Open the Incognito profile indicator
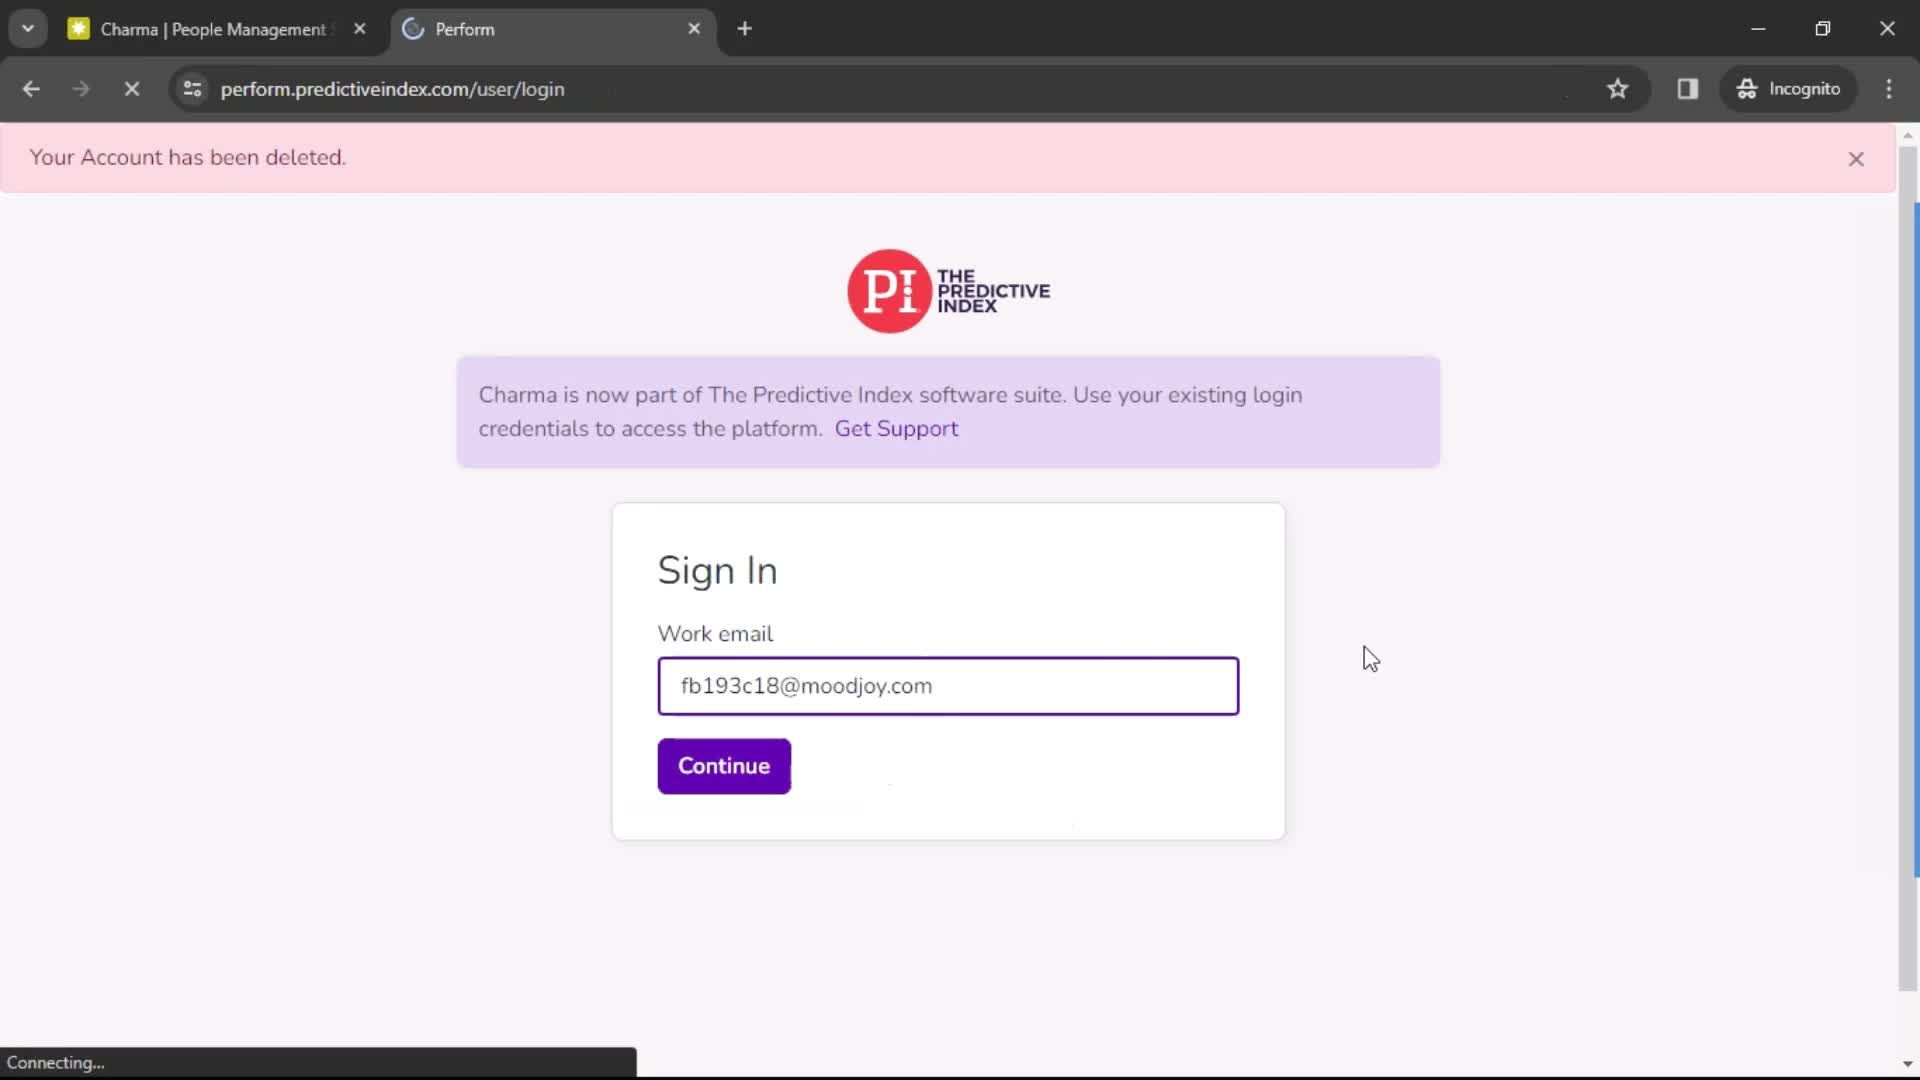The height and width of the screenshot is (1080, 1920). [x=1788, y=89]
